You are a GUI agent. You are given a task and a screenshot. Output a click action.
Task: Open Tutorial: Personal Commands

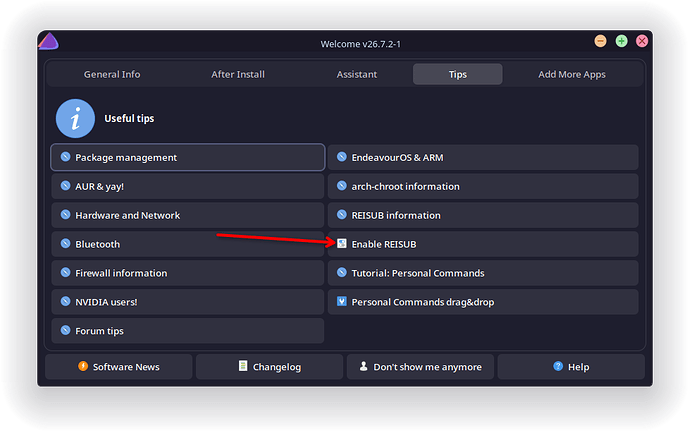(x=483, y=273)
